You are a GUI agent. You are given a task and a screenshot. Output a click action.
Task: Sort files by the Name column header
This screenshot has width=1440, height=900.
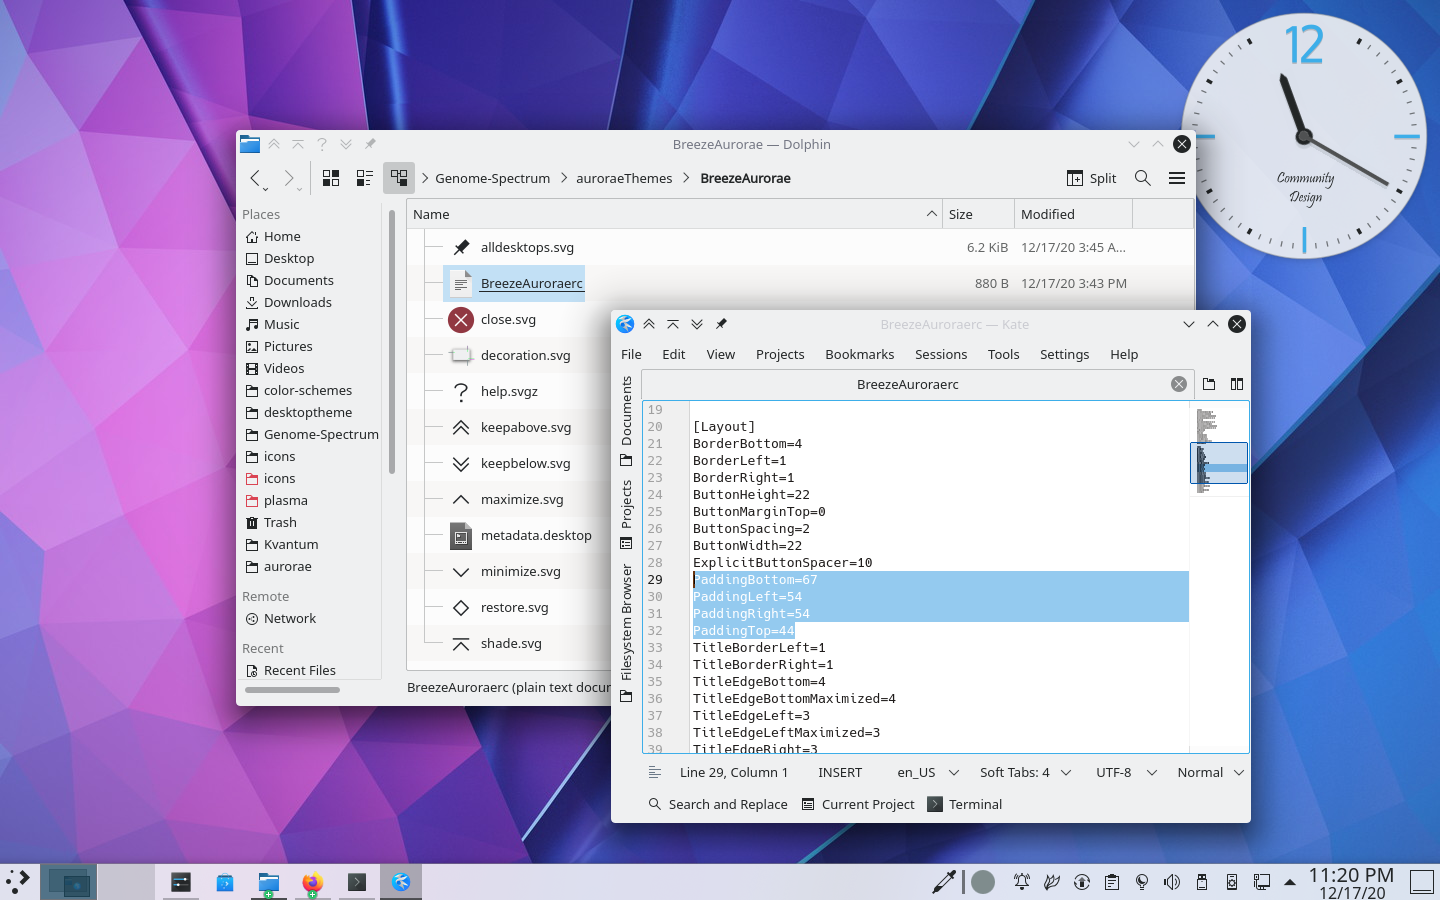pyautogui.click(x=675, y=214)
